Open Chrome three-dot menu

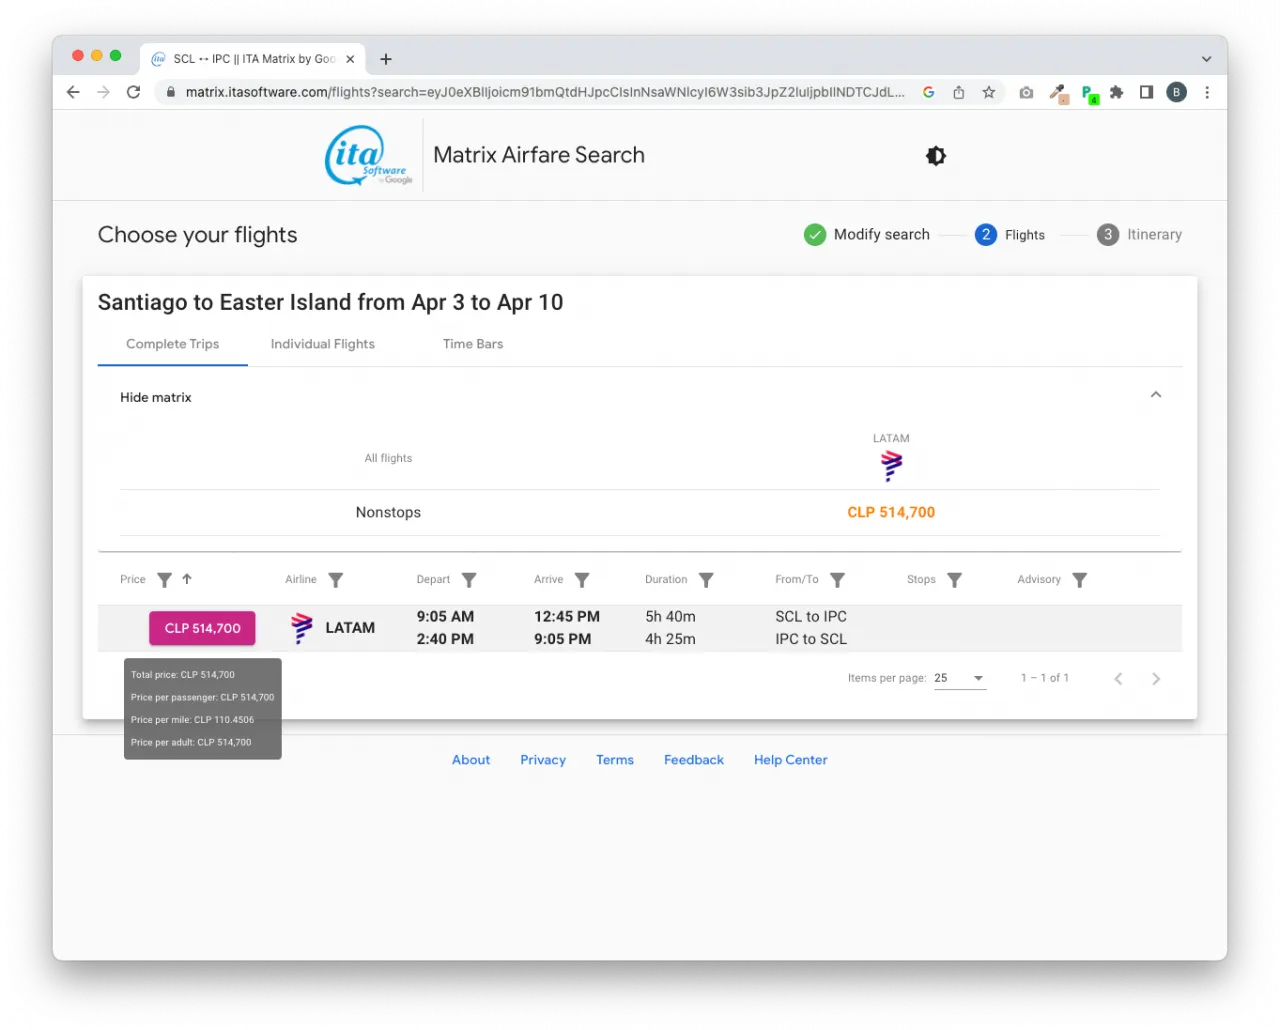coord(1207,92)
